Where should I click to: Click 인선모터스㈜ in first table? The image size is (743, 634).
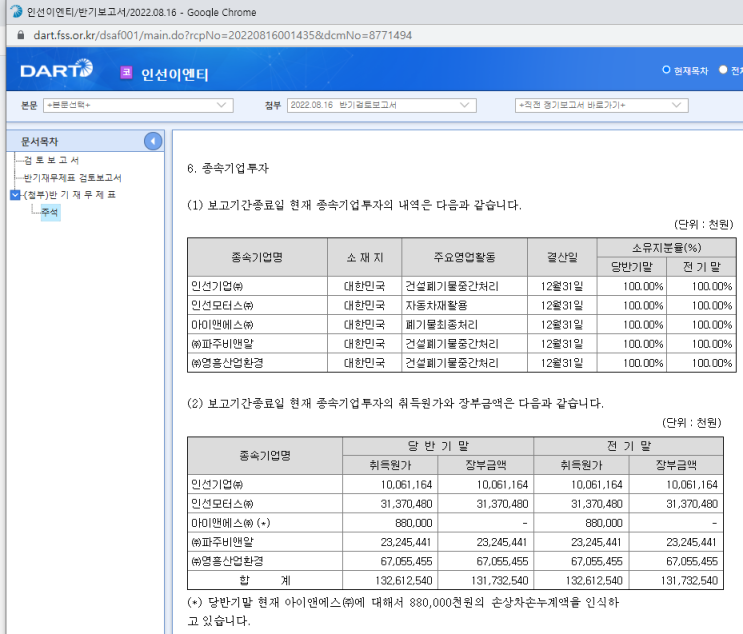coord(222,305)
